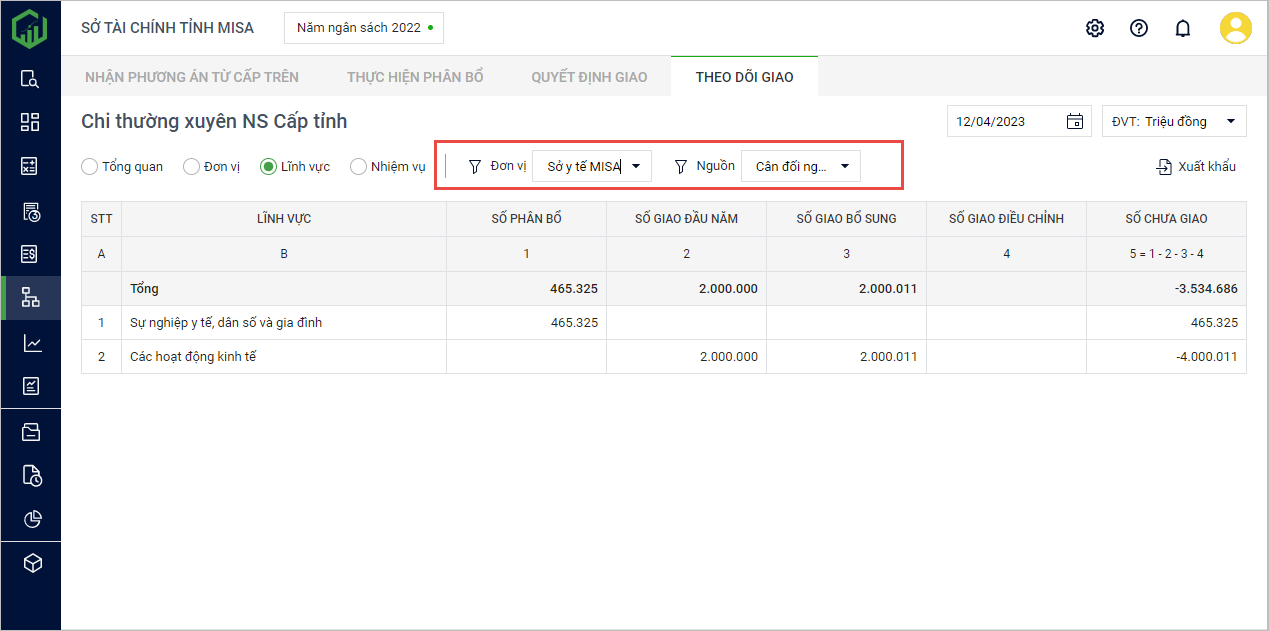Screen dimensions: 1269x631
Task: Select the Đơn vị radio button
Action: pos(192,167)
